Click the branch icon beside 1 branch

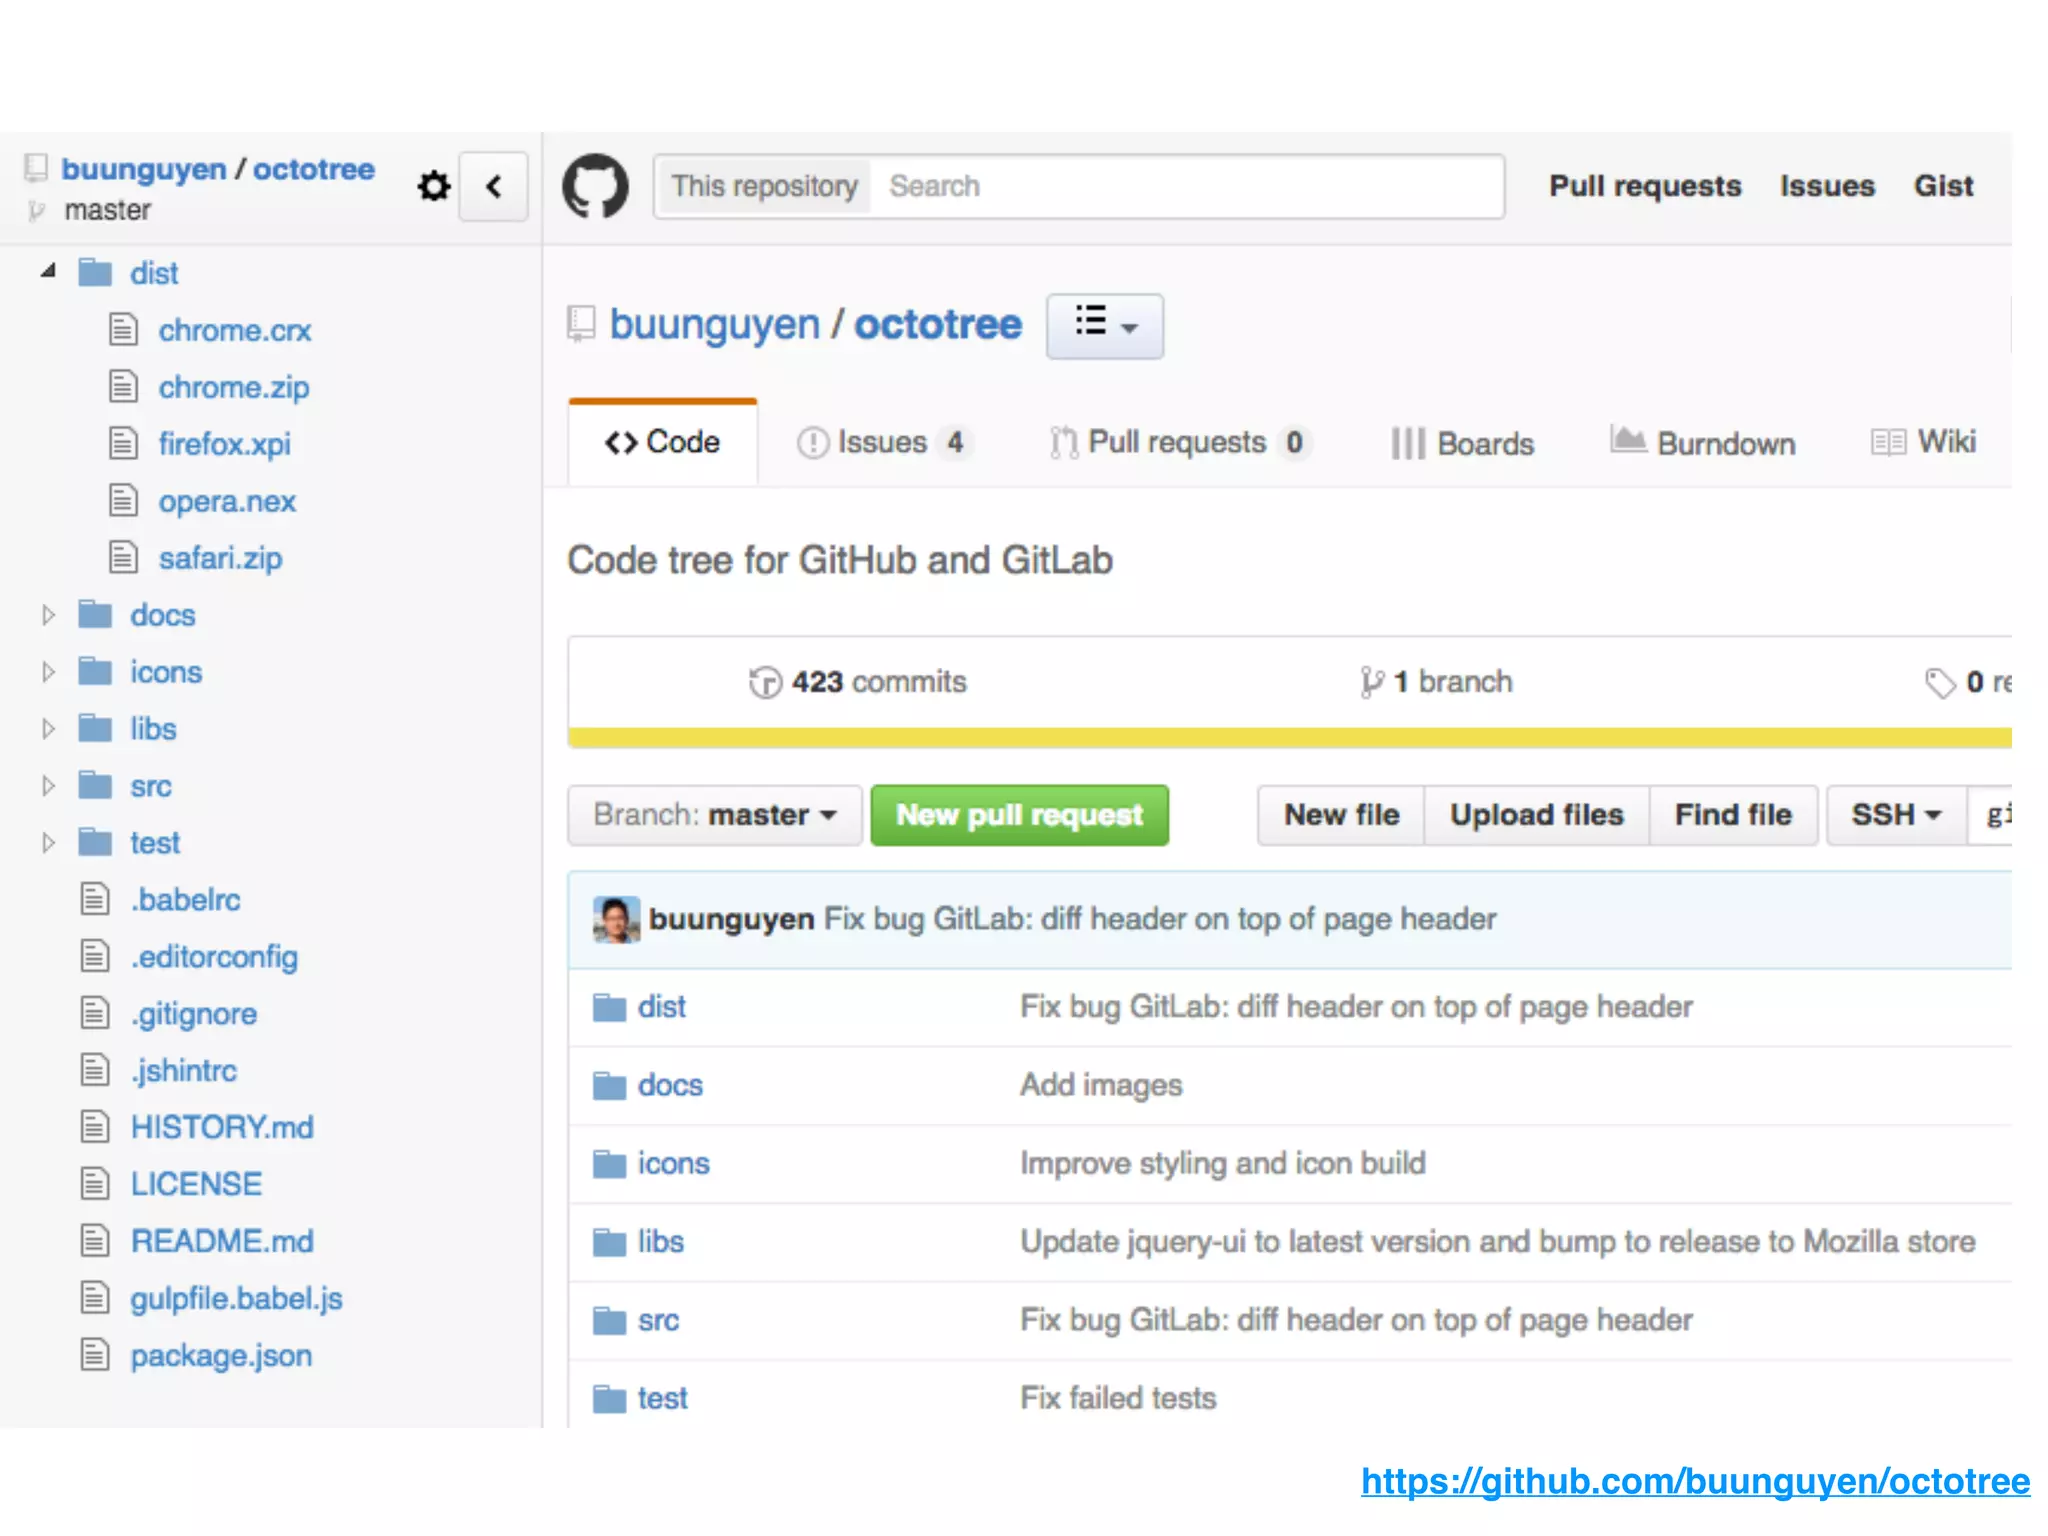(x=1371, y=682)
